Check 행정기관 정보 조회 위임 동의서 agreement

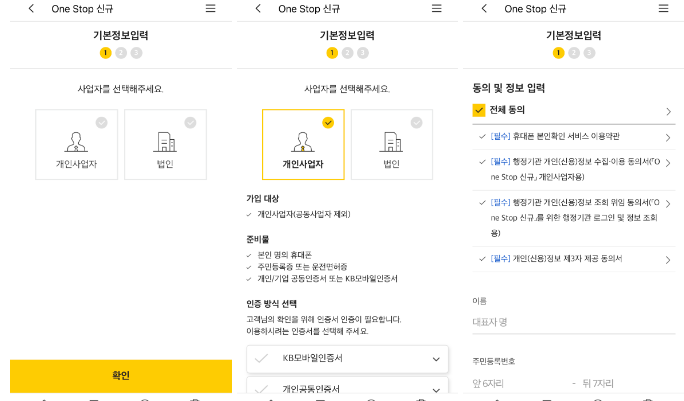[x=482, y=202]
